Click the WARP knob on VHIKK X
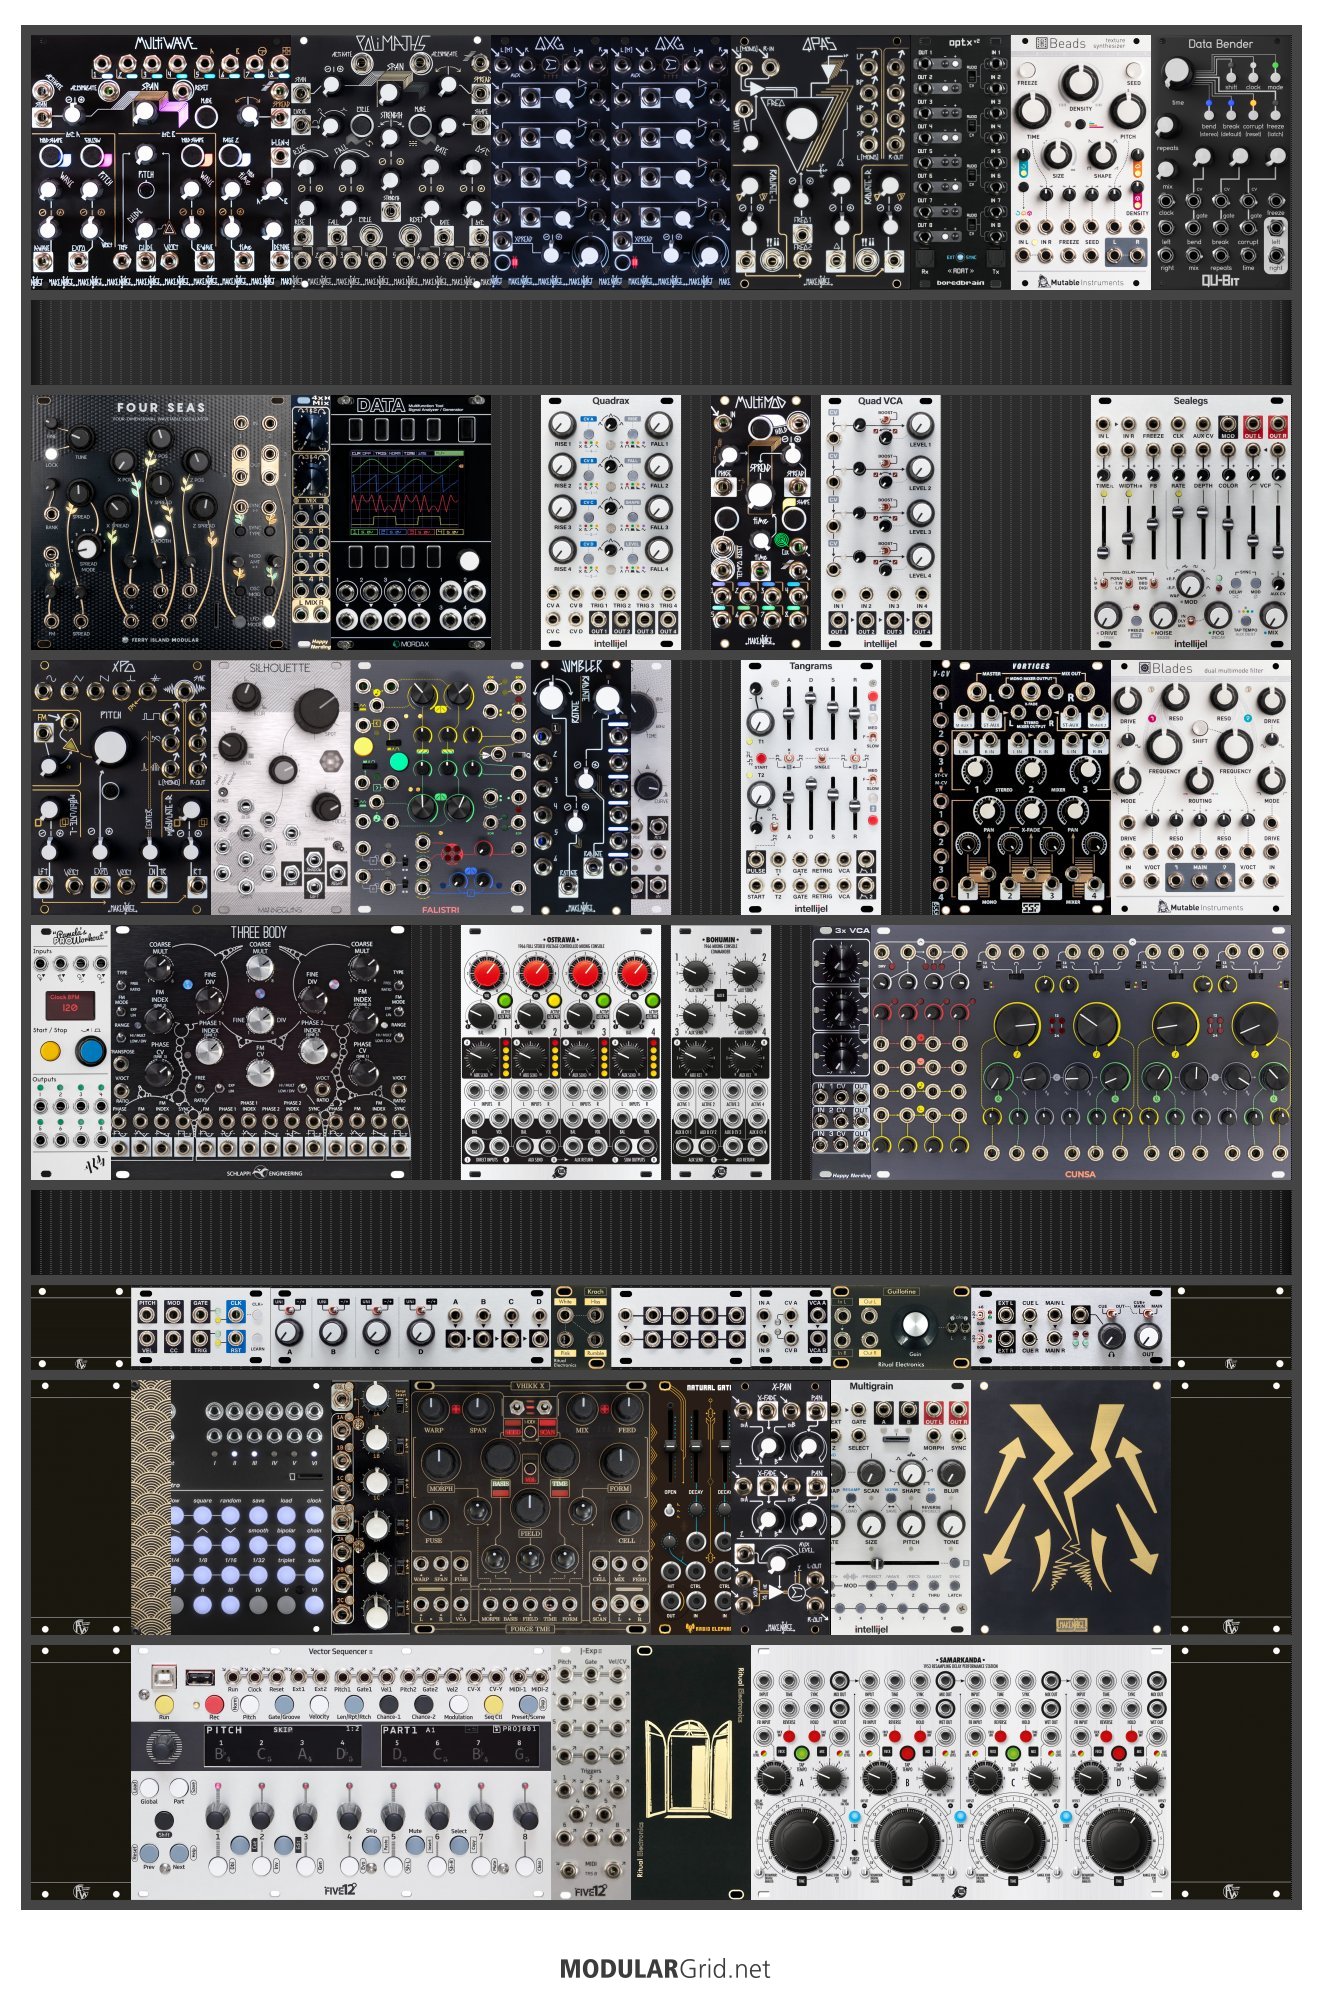Viewport: 1332px width, 1990px height. [433, 1408]
